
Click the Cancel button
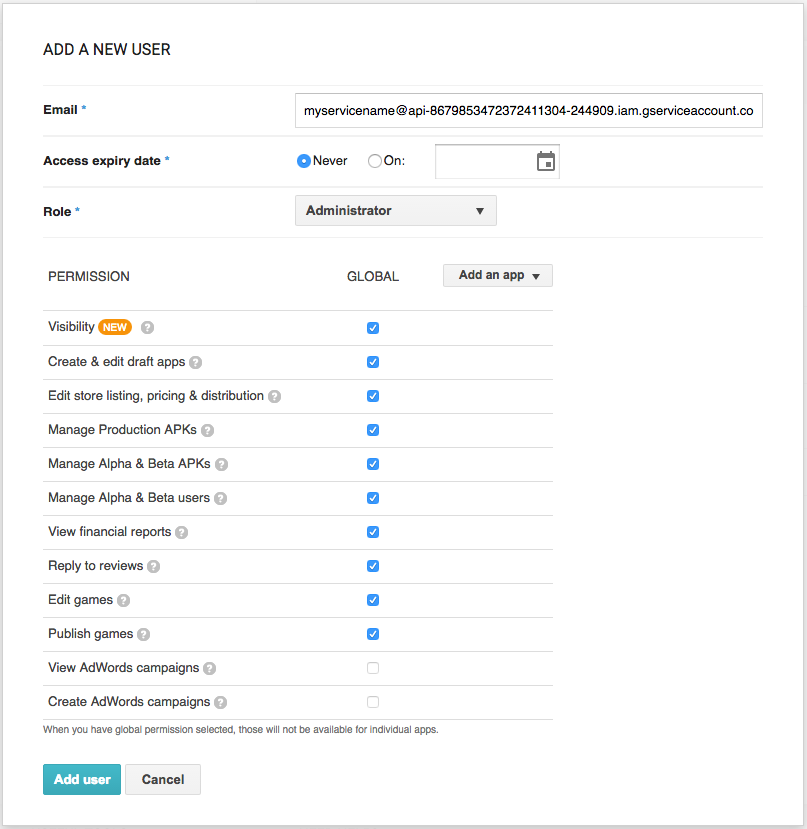pos(163,780)
